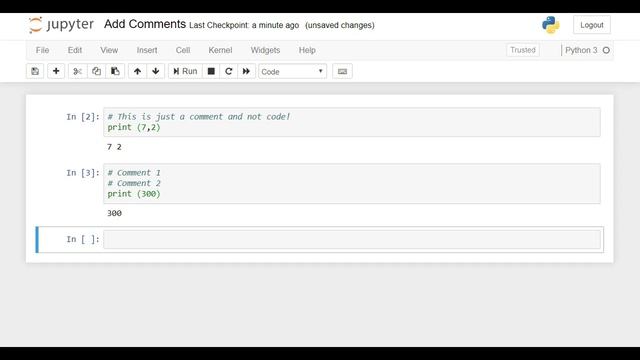Click the '# Comment 2' line
Viewport: 640px width, 360px height.
[134, 183]
